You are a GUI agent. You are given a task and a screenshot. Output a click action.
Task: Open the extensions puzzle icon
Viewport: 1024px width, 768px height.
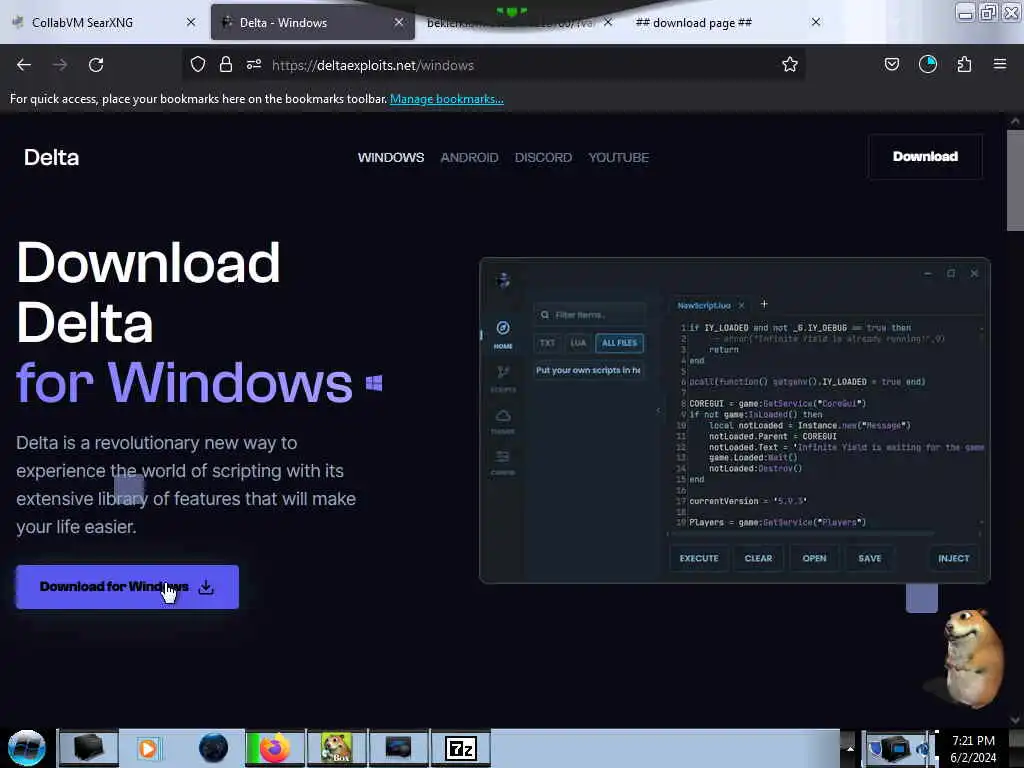[964, 65]
